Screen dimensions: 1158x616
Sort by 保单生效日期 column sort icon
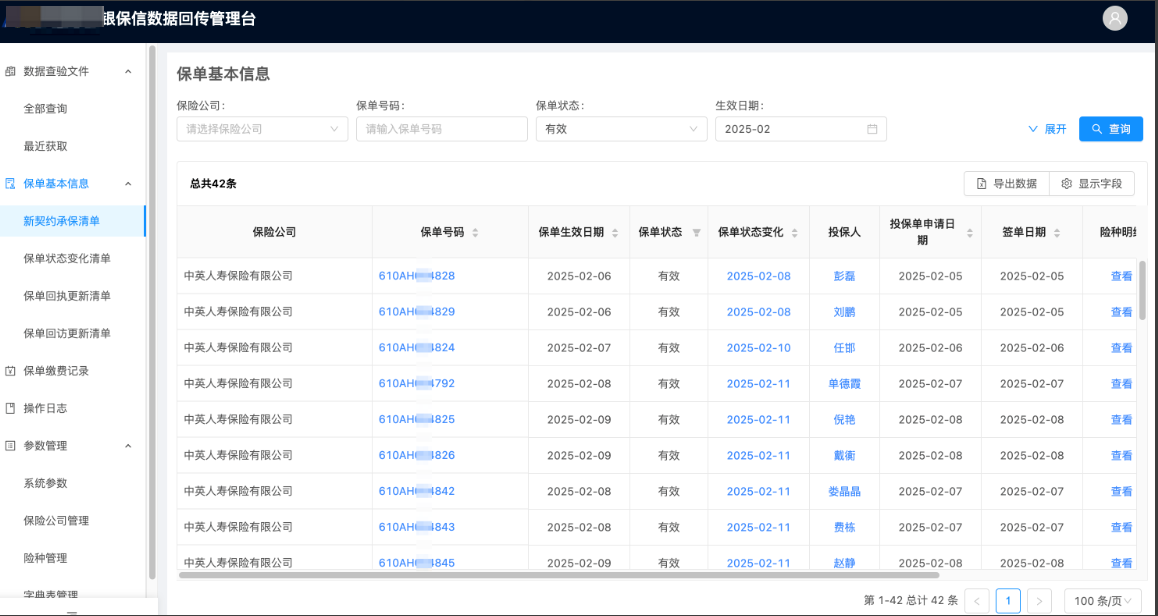click(x=615, y=232)
